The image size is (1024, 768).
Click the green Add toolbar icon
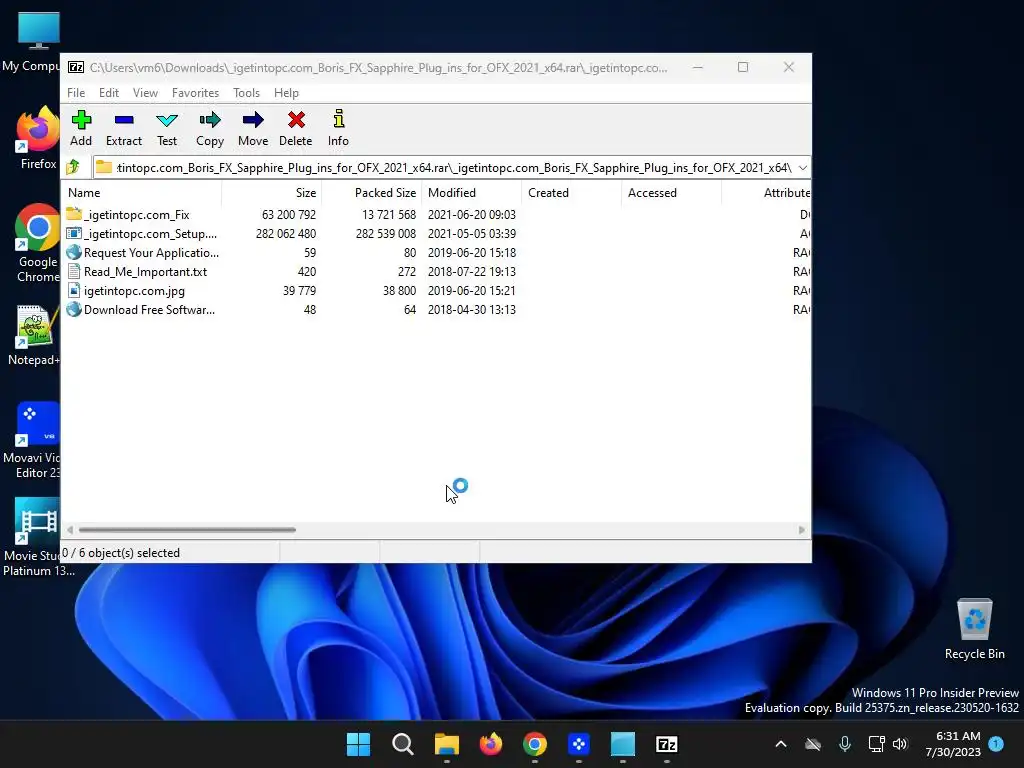coord(81,120)
